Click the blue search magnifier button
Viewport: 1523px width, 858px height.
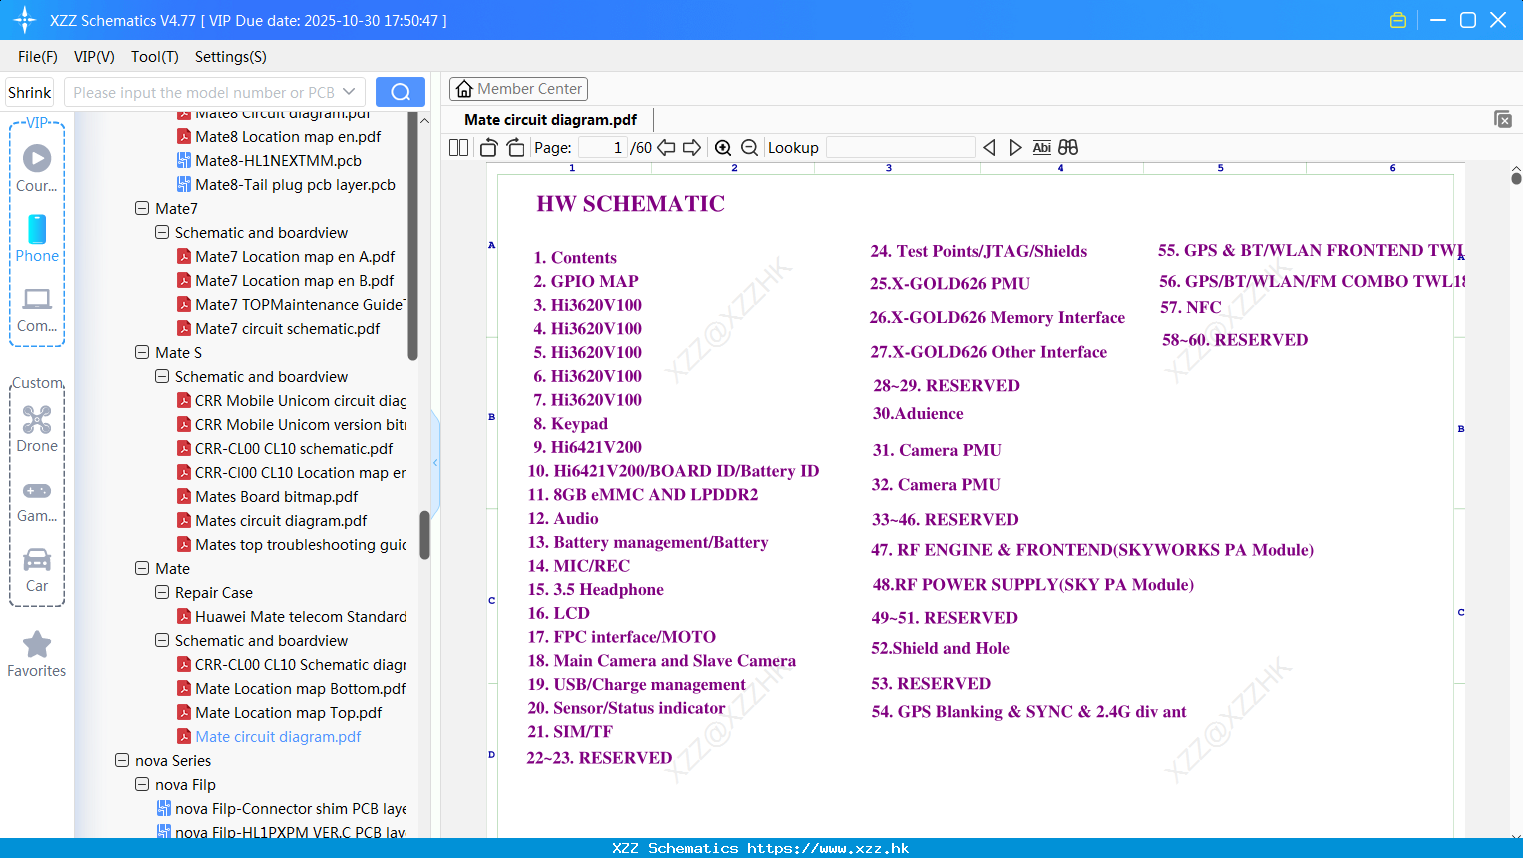pos(400,92)
